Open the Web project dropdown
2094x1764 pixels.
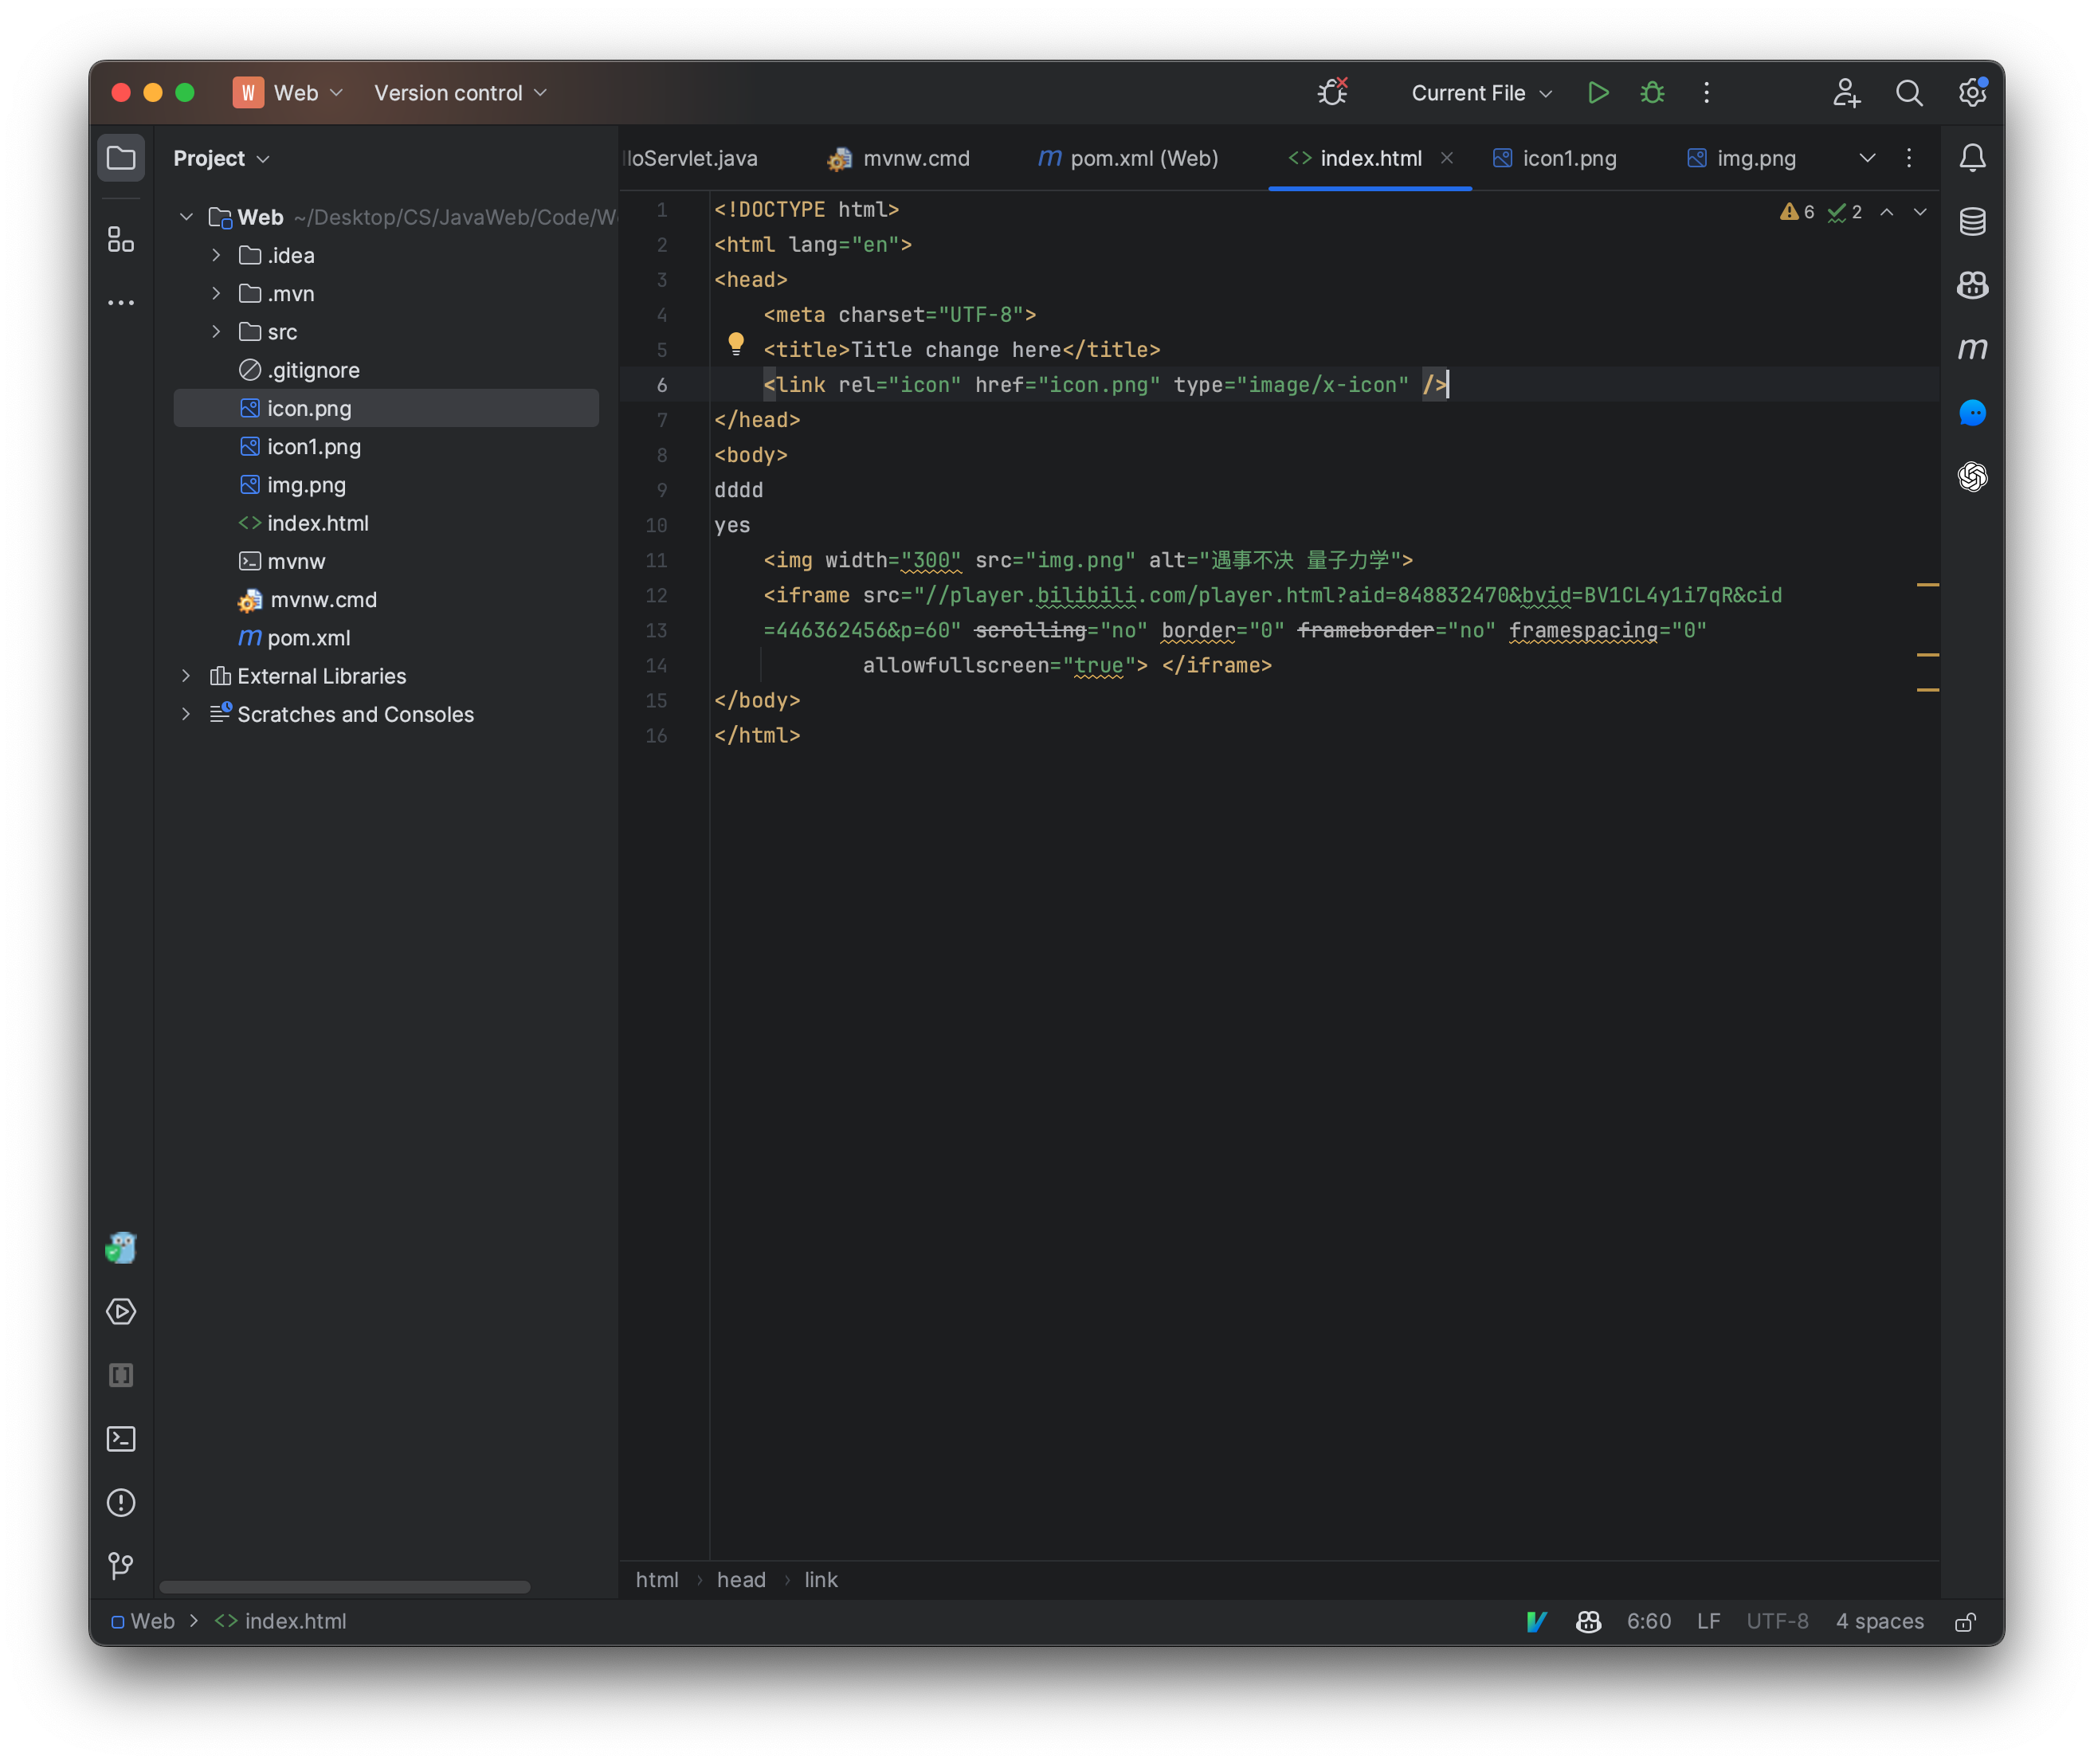pos(289,93)
